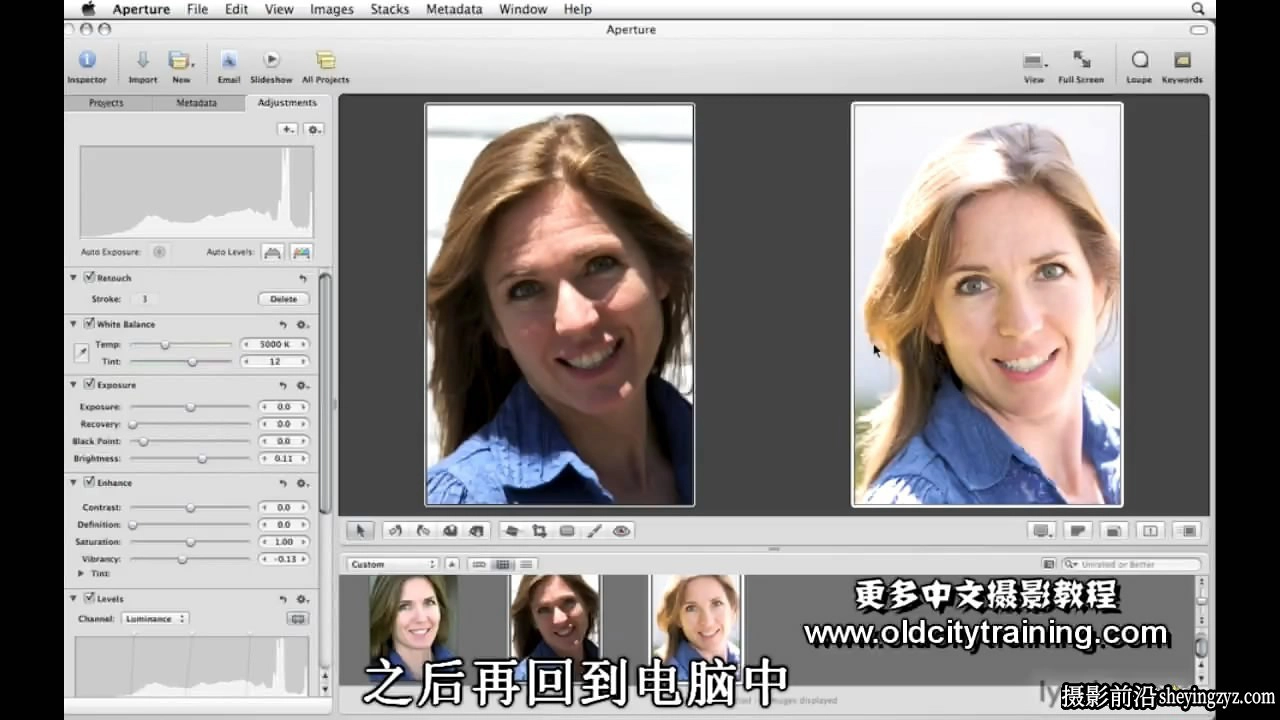Click the Rotate Right tool
Image resolution: width=1280 pixels, height=720 pixels.
[423, 531]
